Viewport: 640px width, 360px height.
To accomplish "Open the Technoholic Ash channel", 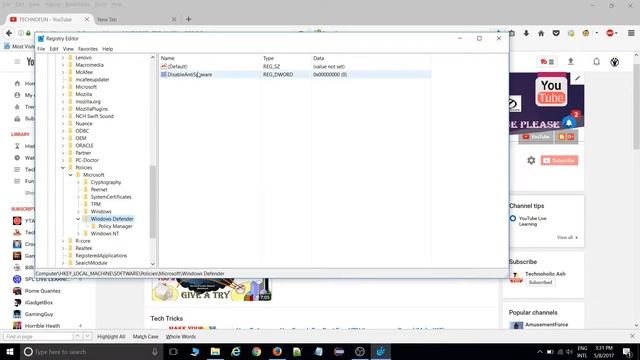I will [545, 274].
